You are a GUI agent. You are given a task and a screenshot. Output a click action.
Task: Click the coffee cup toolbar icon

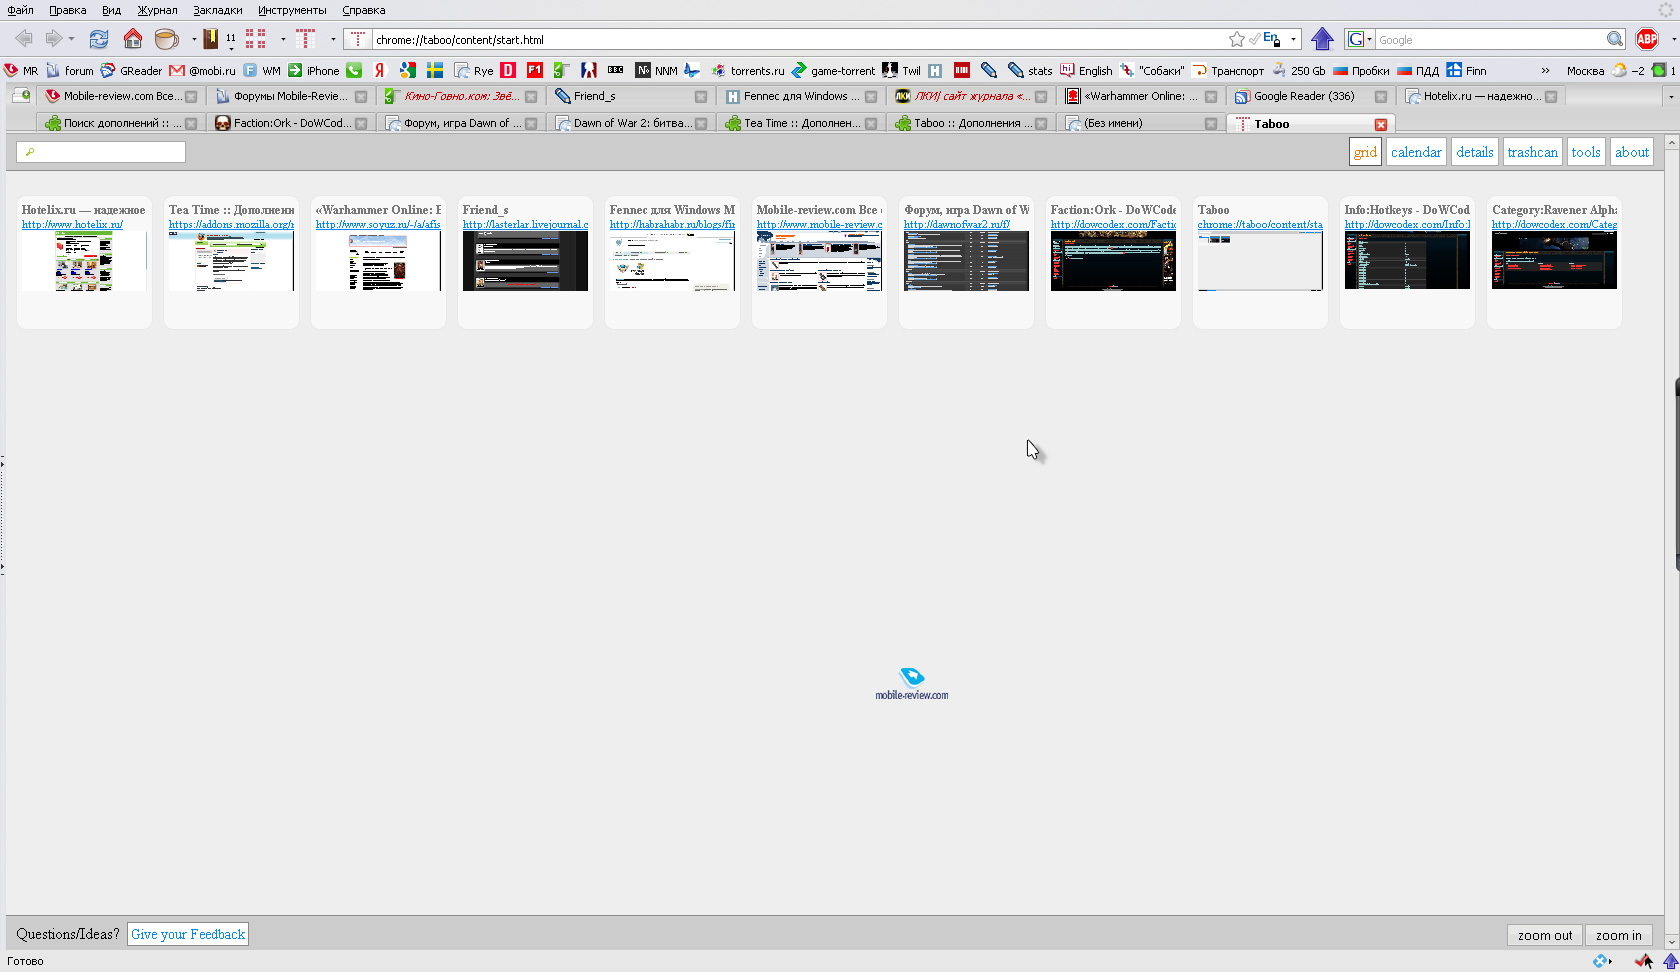[167, 39]
